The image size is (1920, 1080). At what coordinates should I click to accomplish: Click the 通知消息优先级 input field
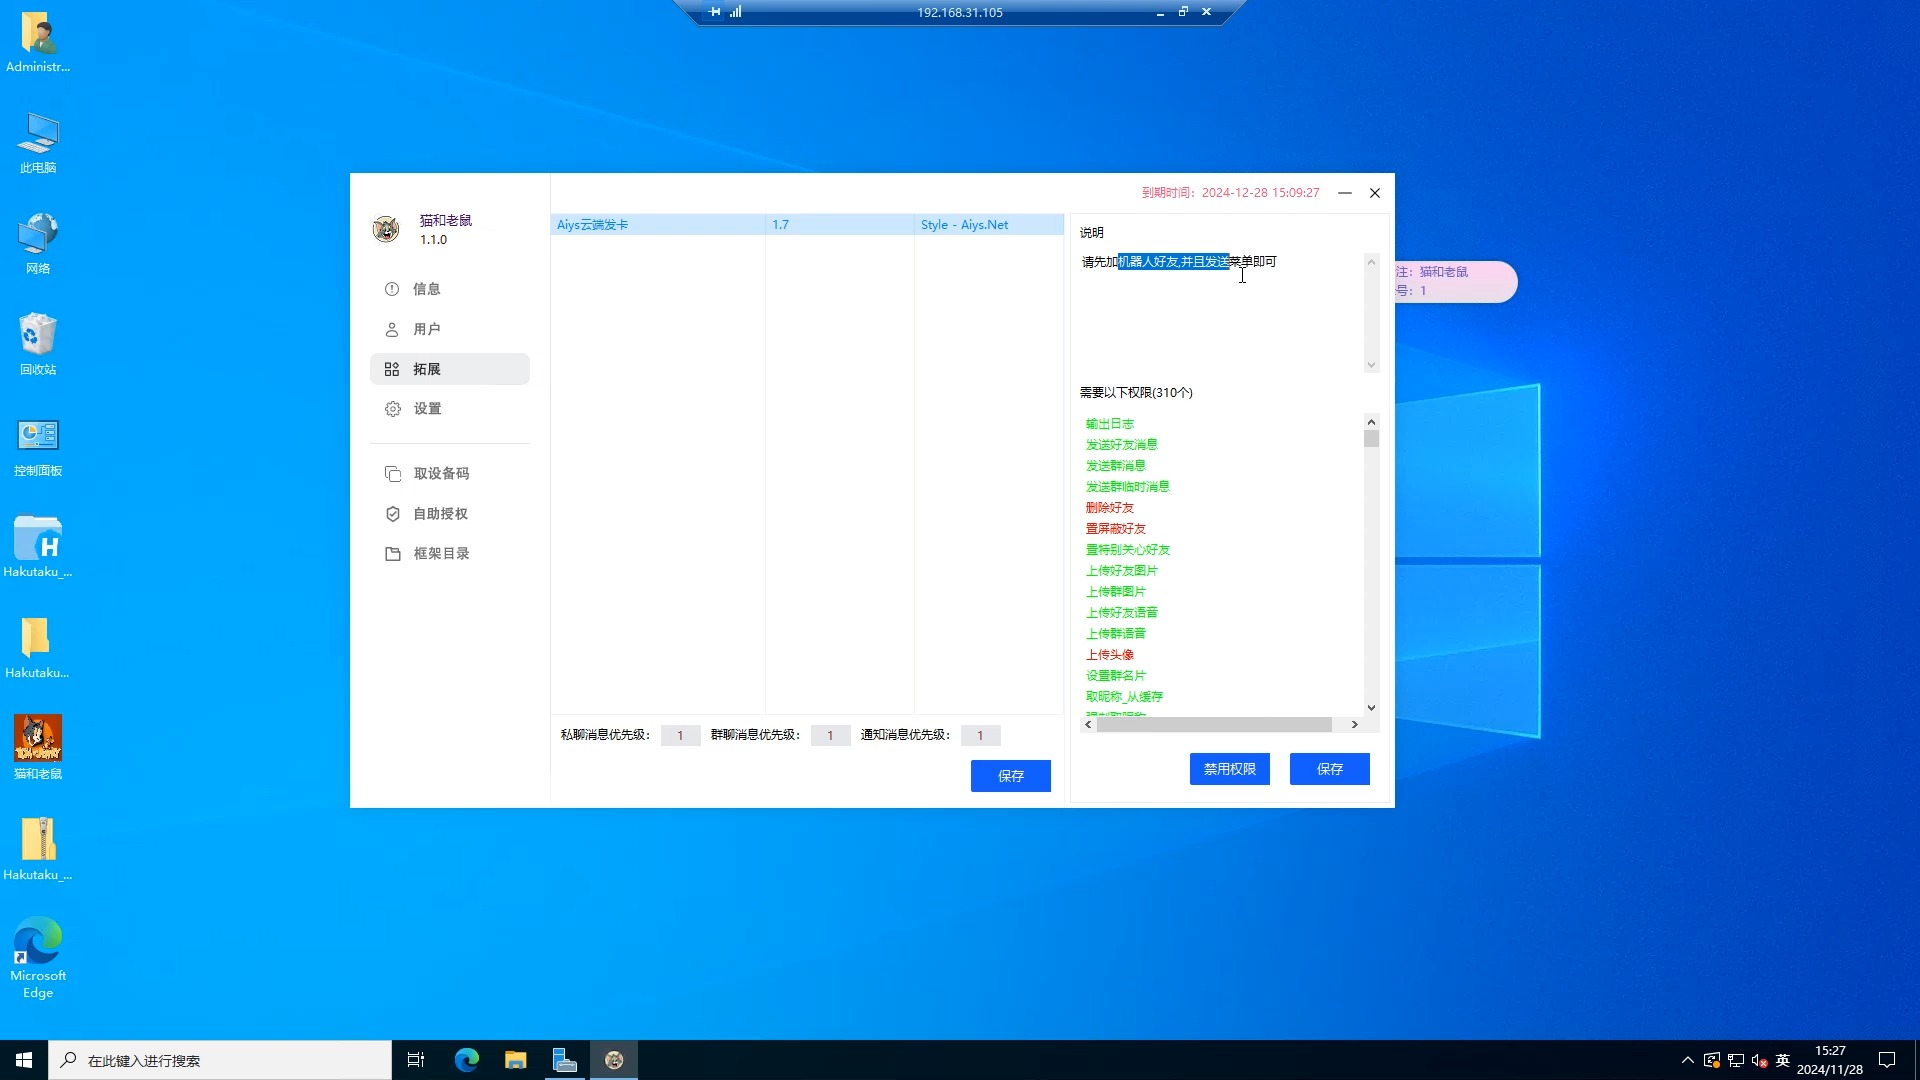980,736
